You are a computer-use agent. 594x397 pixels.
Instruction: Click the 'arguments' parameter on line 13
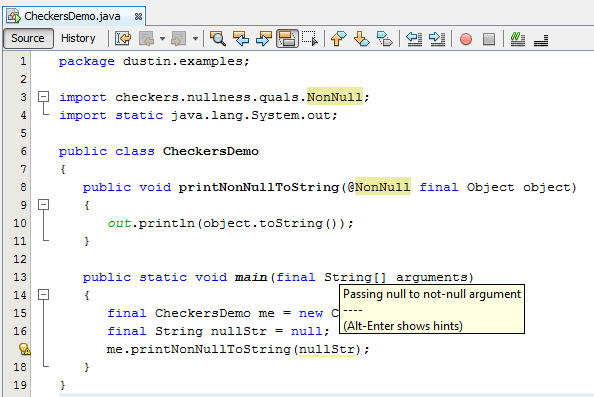coord(431,277)
